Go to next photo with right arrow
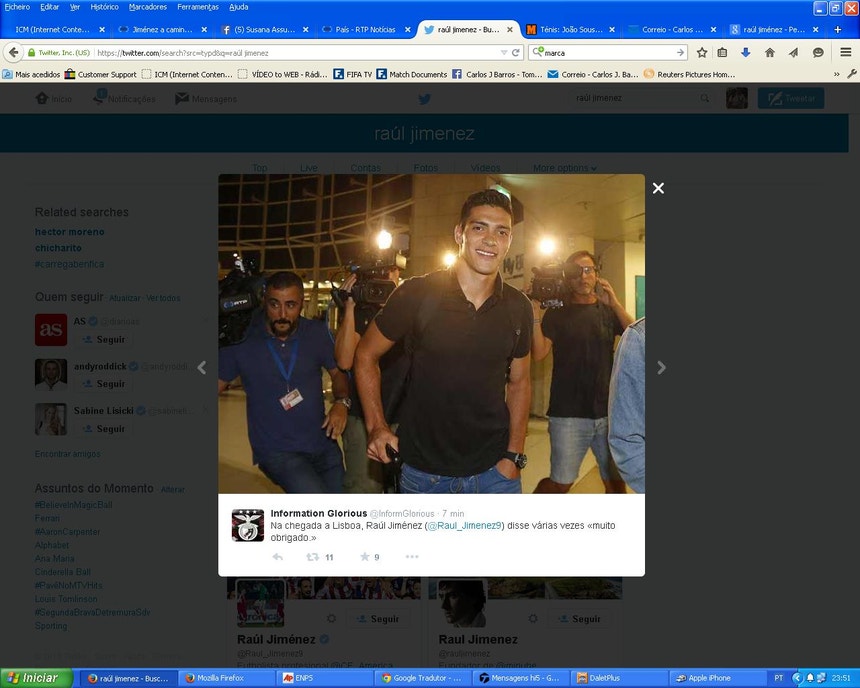This screenshot has width=860, height=688. coord(661,368)
